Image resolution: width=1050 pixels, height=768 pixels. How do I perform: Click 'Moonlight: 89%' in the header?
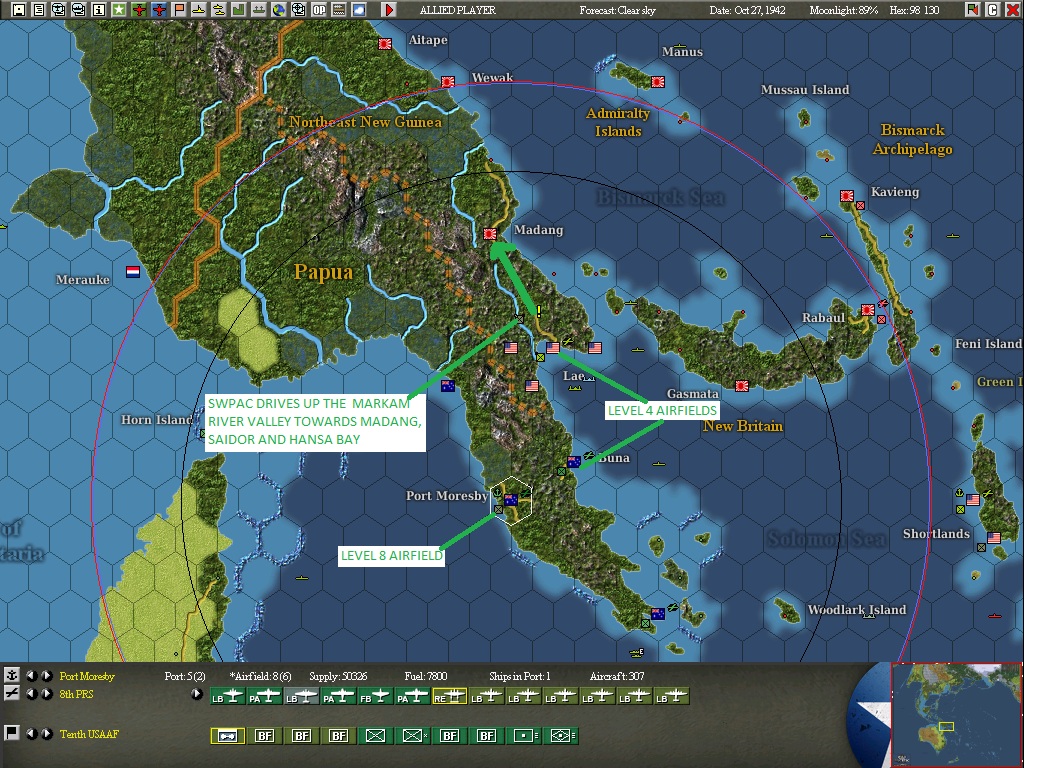[844, 10]
